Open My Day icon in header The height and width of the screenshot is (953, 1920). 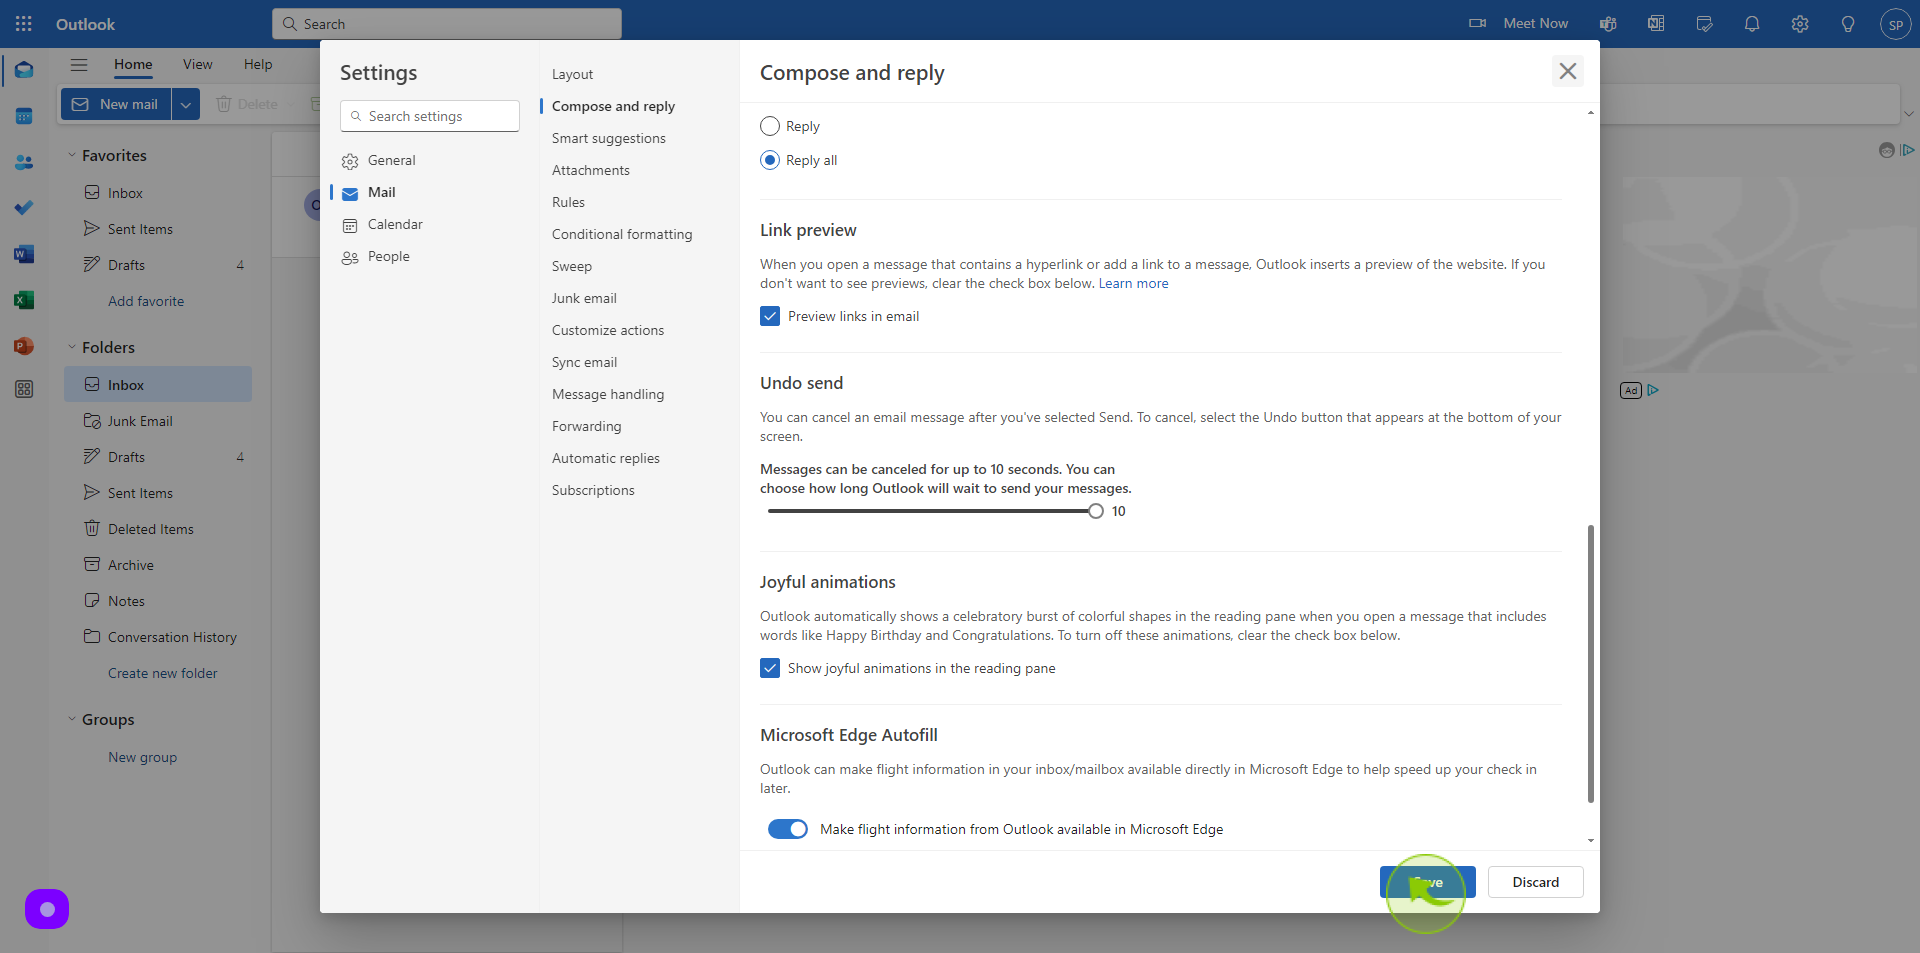tap(1704, 24)
